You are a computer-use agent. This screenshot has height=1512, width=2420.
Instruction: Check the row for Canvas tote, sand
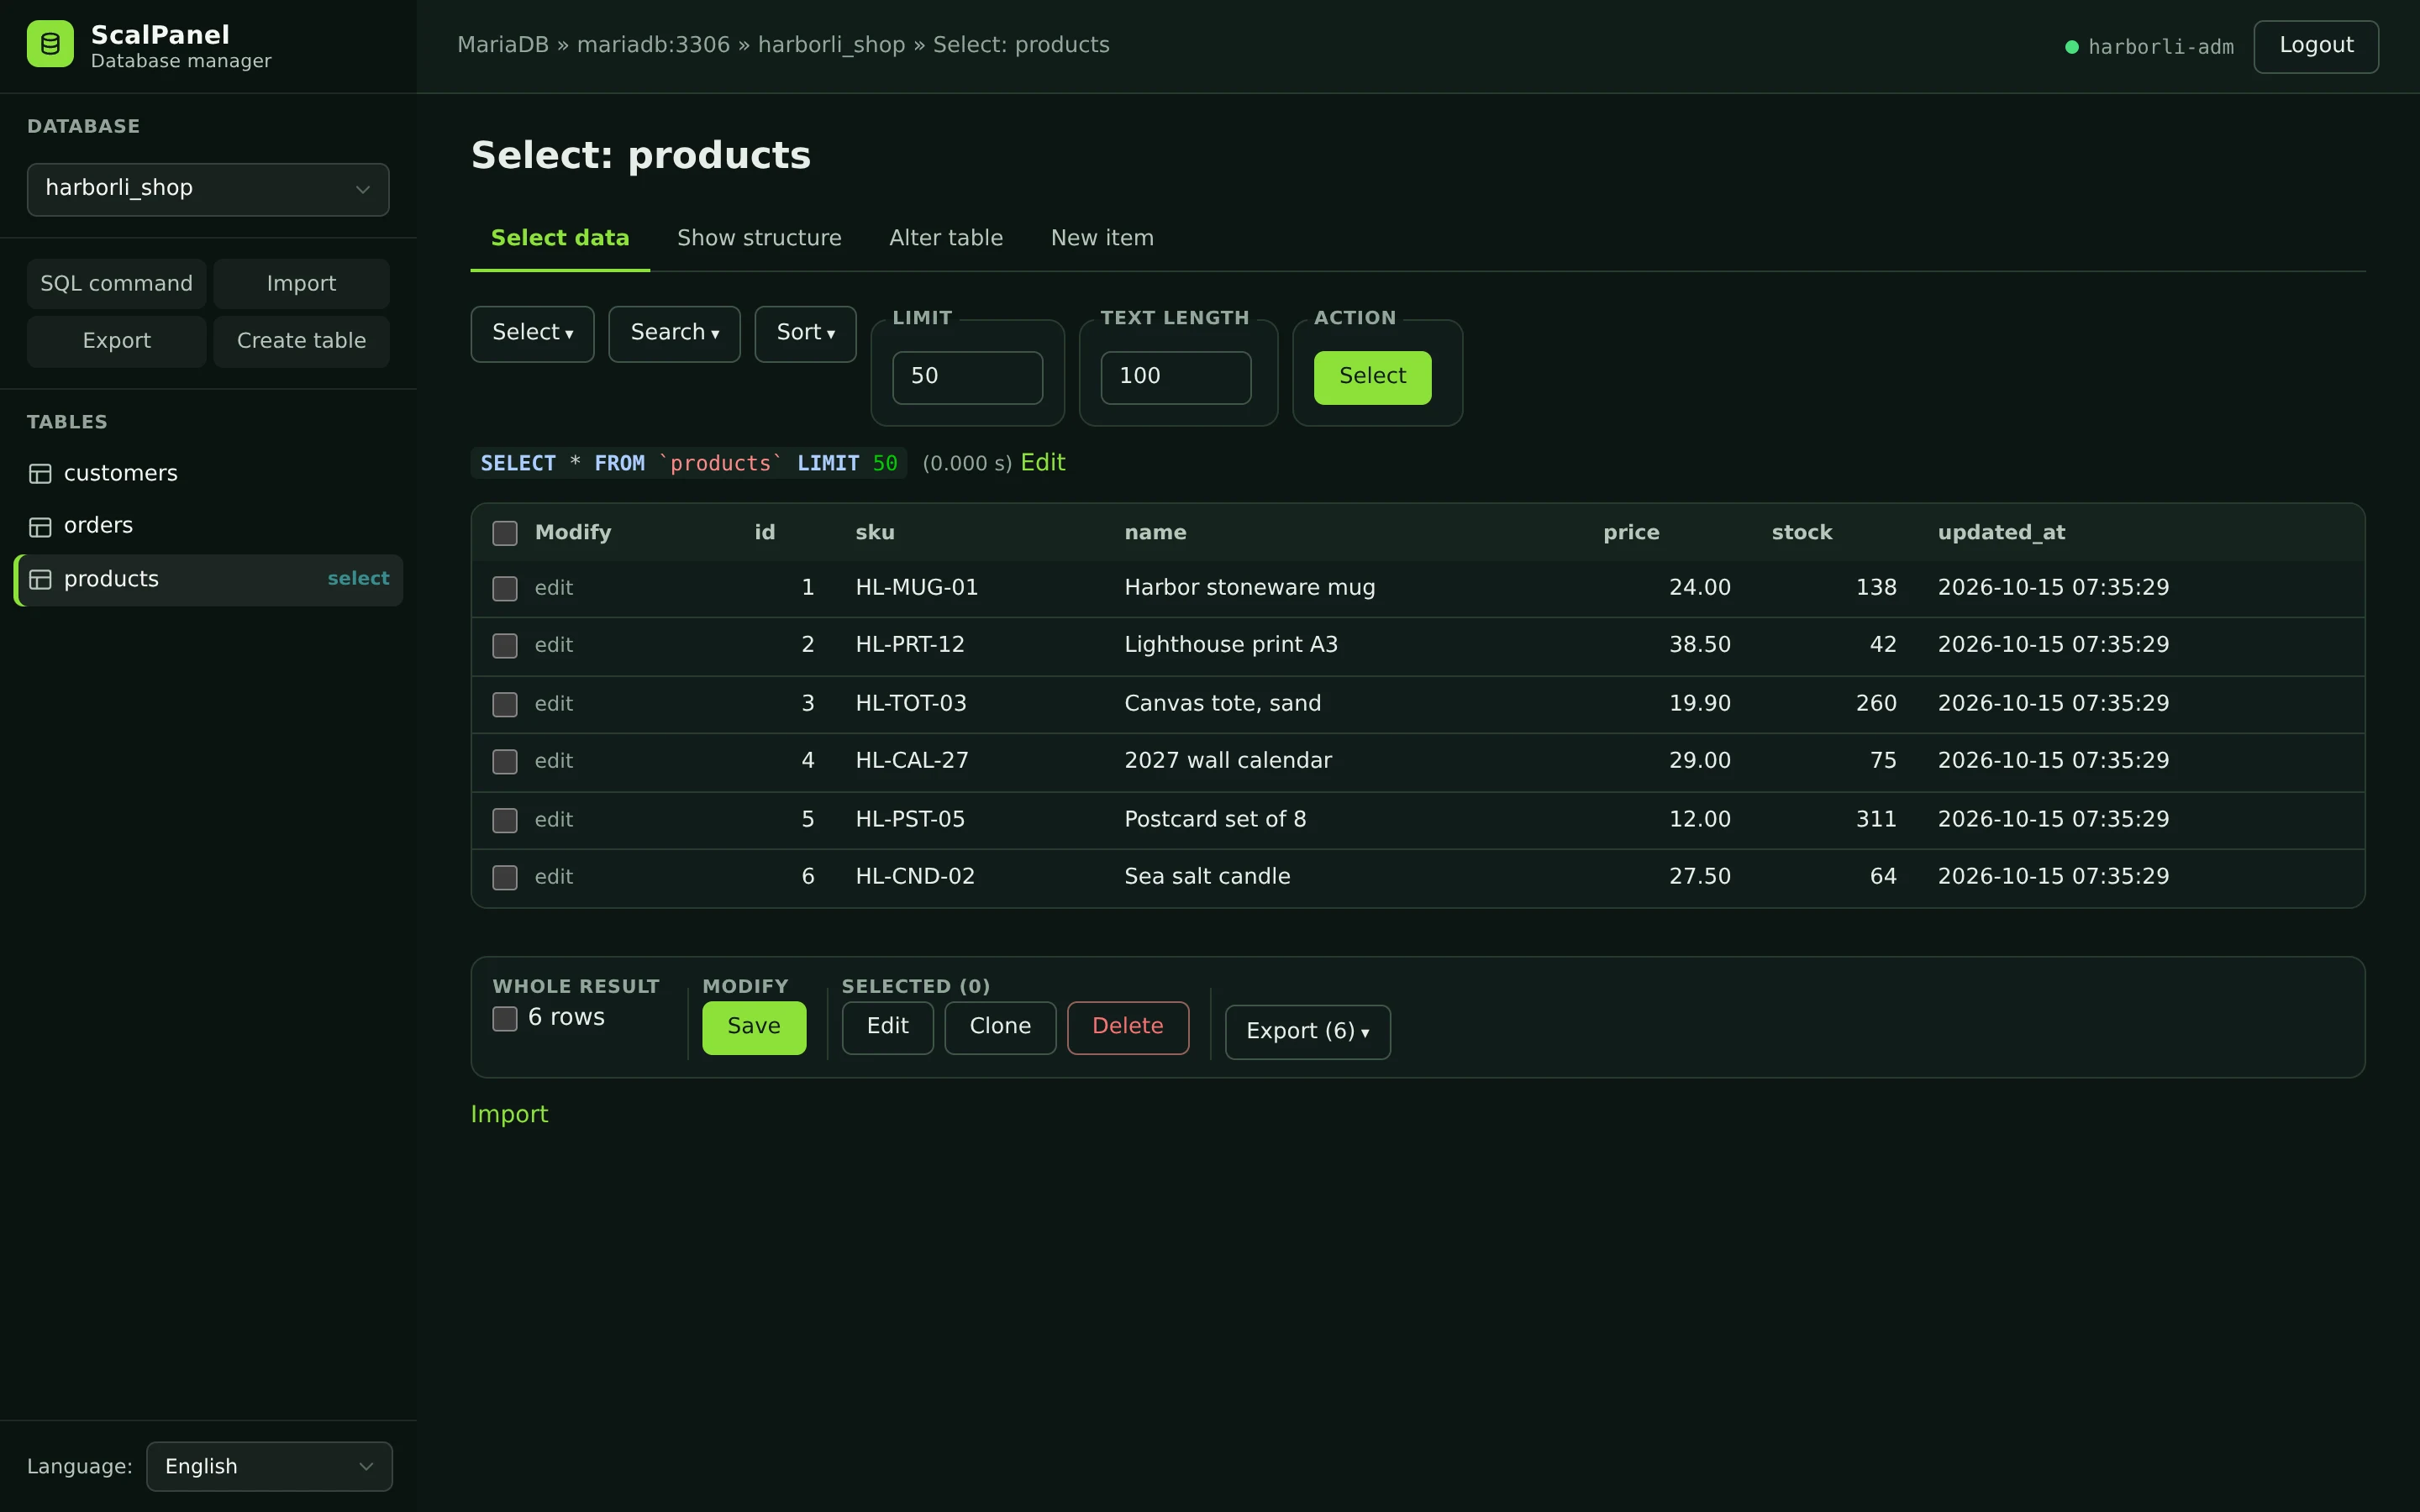(505, 704)
